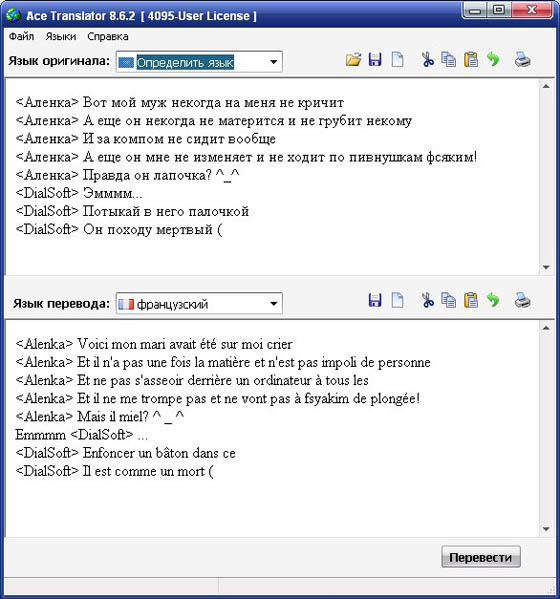Copy translation with lower copy icon
This screenshot has height=599, width=560.
(448, 300)
